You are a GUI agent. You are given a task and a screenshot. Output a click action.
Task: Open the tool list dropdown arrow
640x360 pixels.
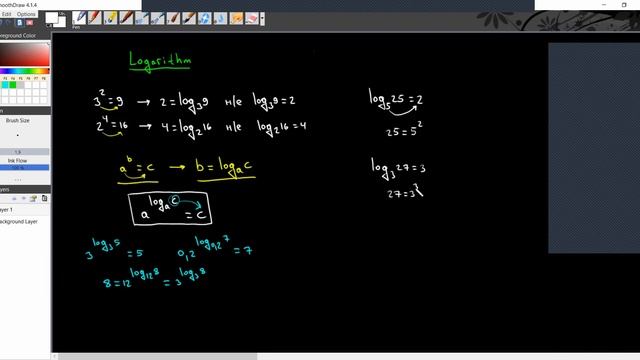point(262,18)
